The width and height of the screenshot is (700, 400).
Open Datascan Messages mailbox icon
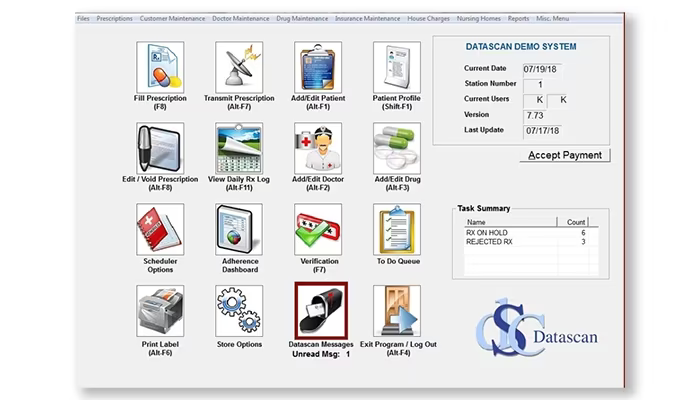(x=321, y=311)
